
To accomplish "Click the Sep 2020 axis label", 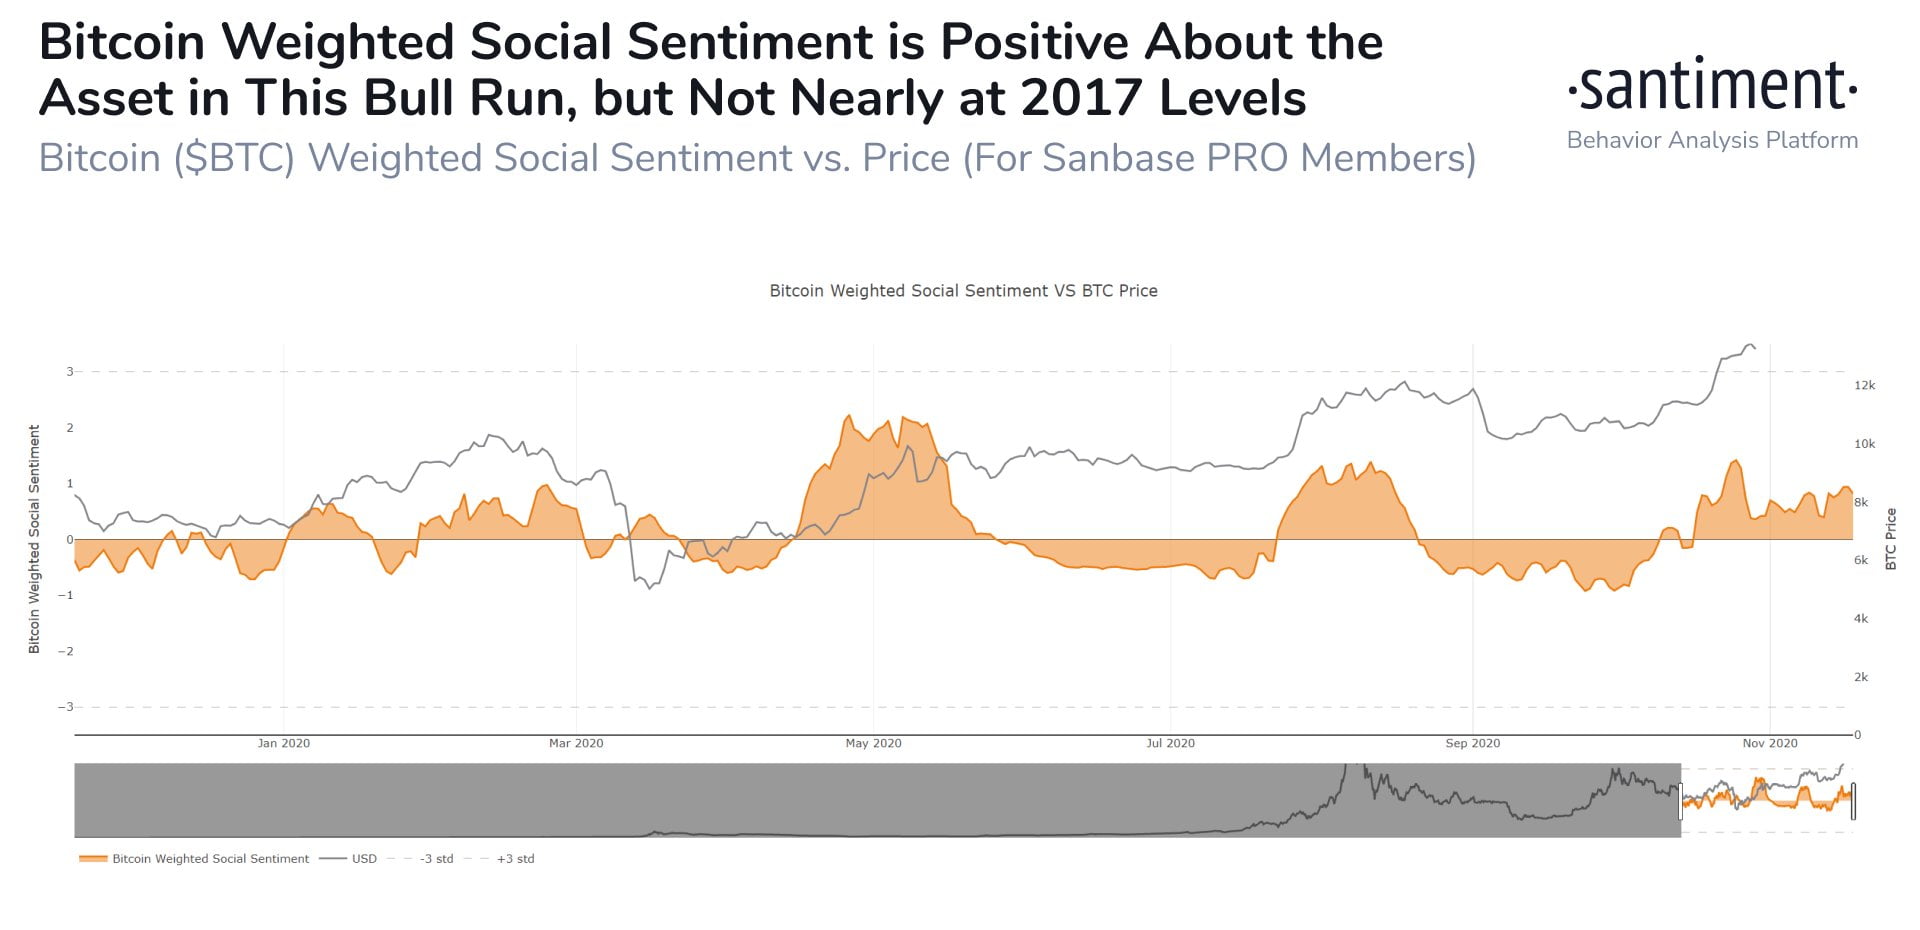I will coord(1472,743).
